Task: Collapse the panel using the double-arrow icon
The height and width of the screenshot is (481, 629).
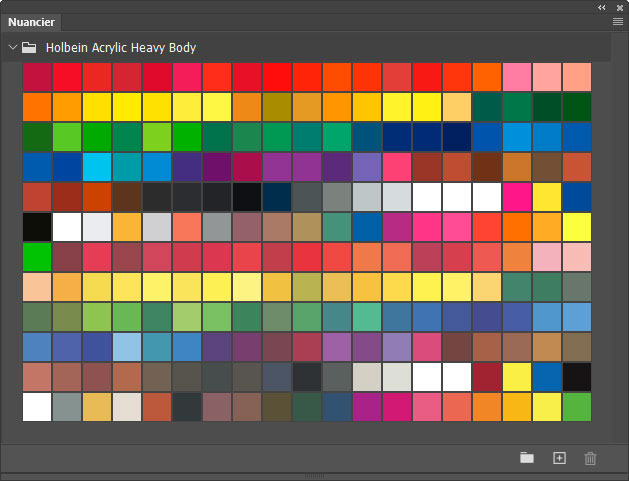Action: [601, 7]
